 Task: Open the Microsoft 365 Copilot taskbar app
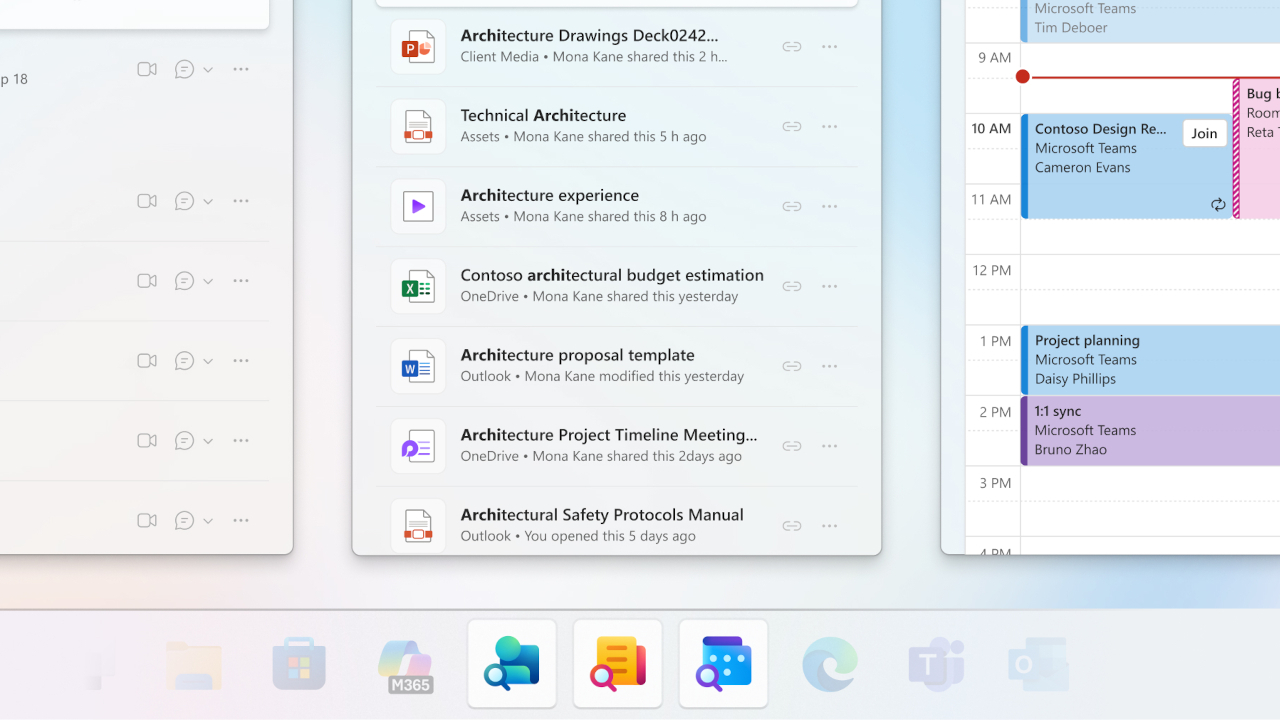(x=405, y=664)
